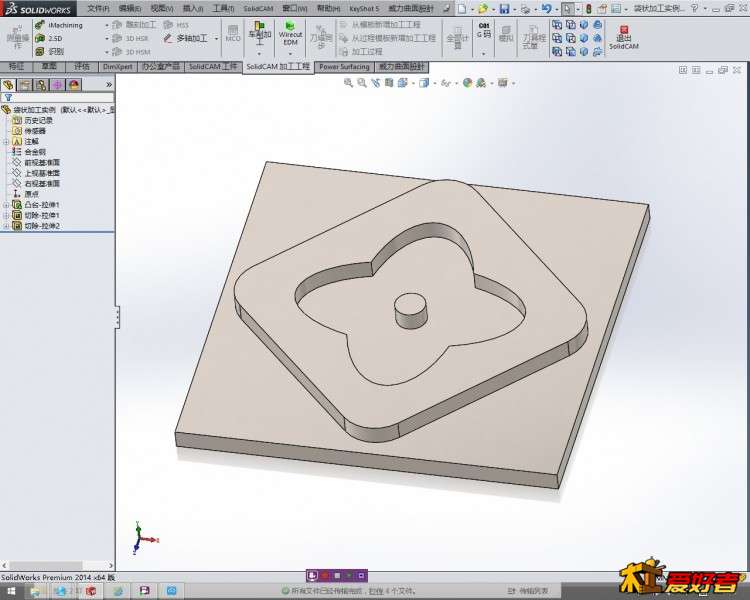Expand the 切除-拉伸1 feature node
Image resolution: width=750 pixels, height=600 pixels.
[6, 215]
